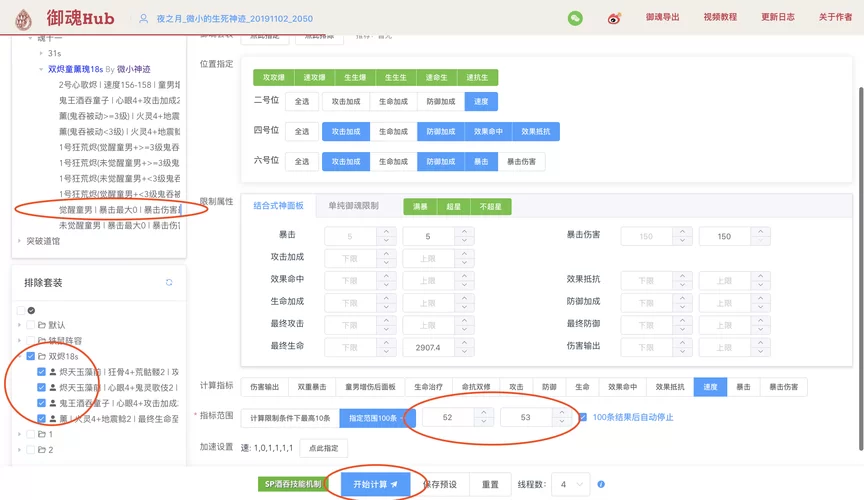
Task: Switch to 结合式神面板 tab
Action: tap(278, 206)
